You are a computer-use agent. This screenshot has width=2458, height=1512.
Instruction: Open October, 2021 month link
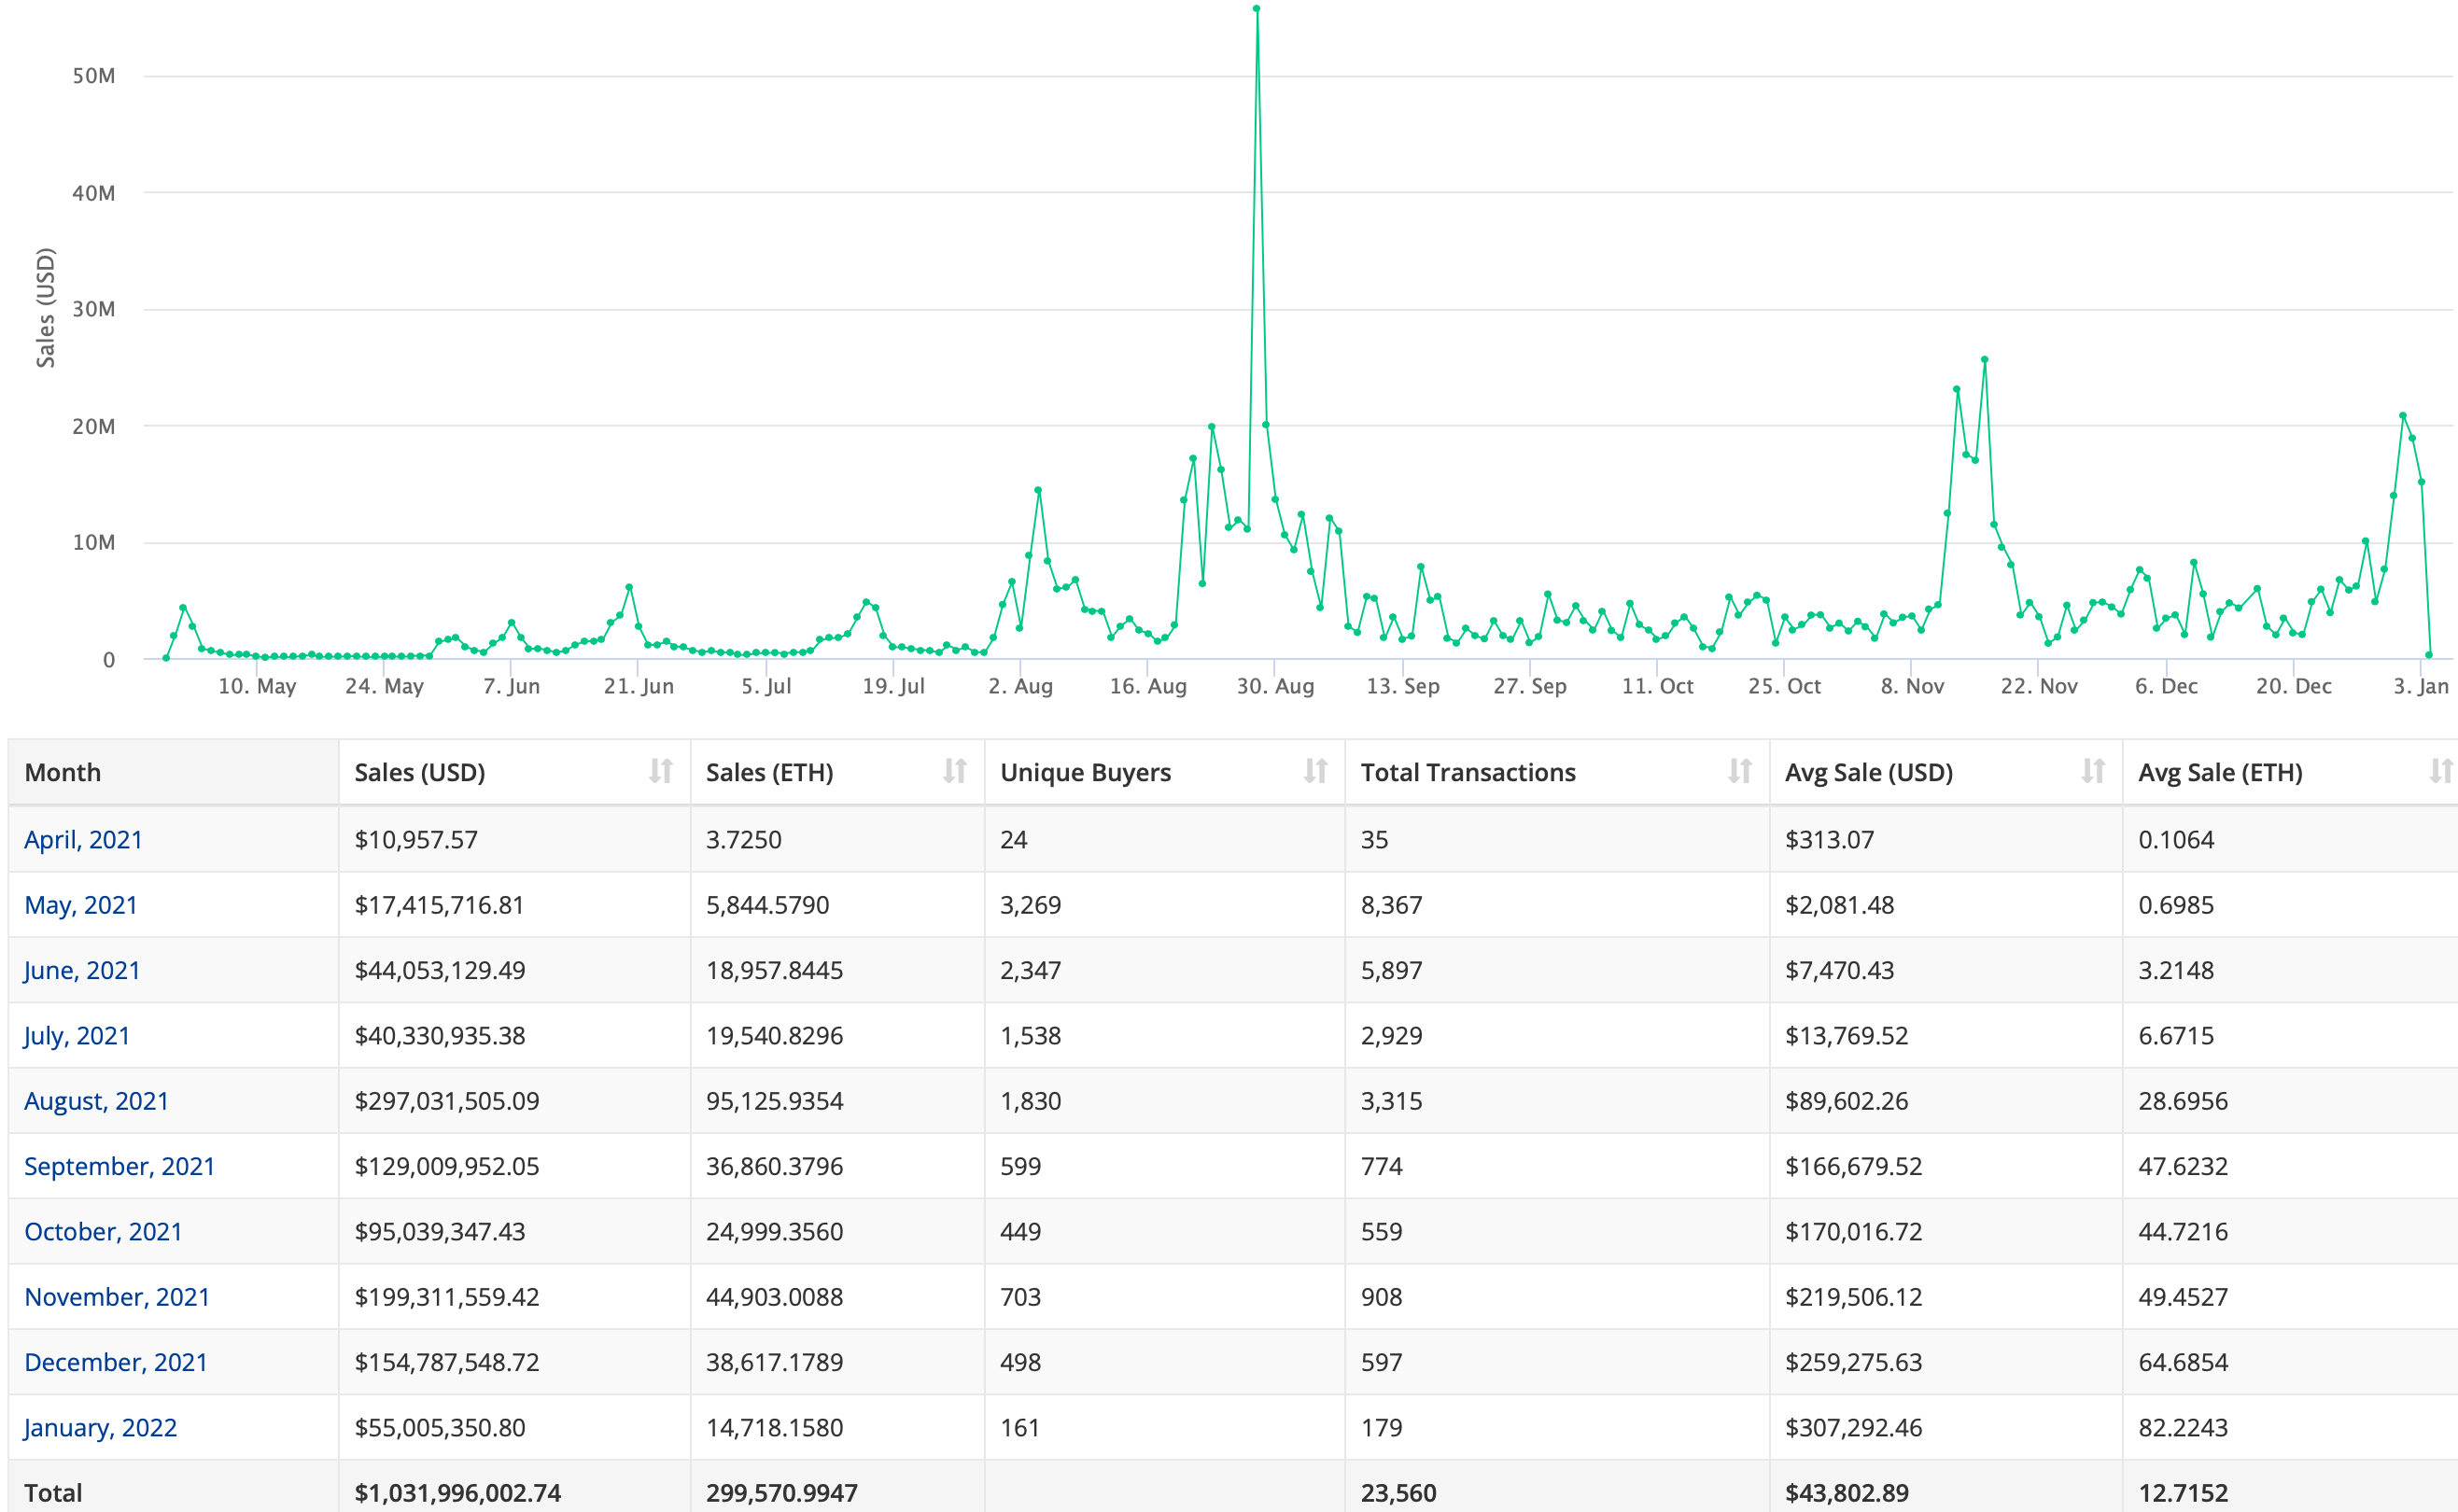pyautogui.click(x=103, y=1231)
